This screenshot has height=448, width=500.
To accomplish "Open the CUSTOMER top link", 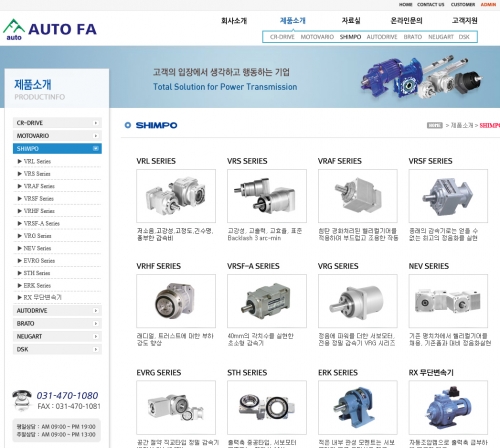I will [x=463, y=4].
